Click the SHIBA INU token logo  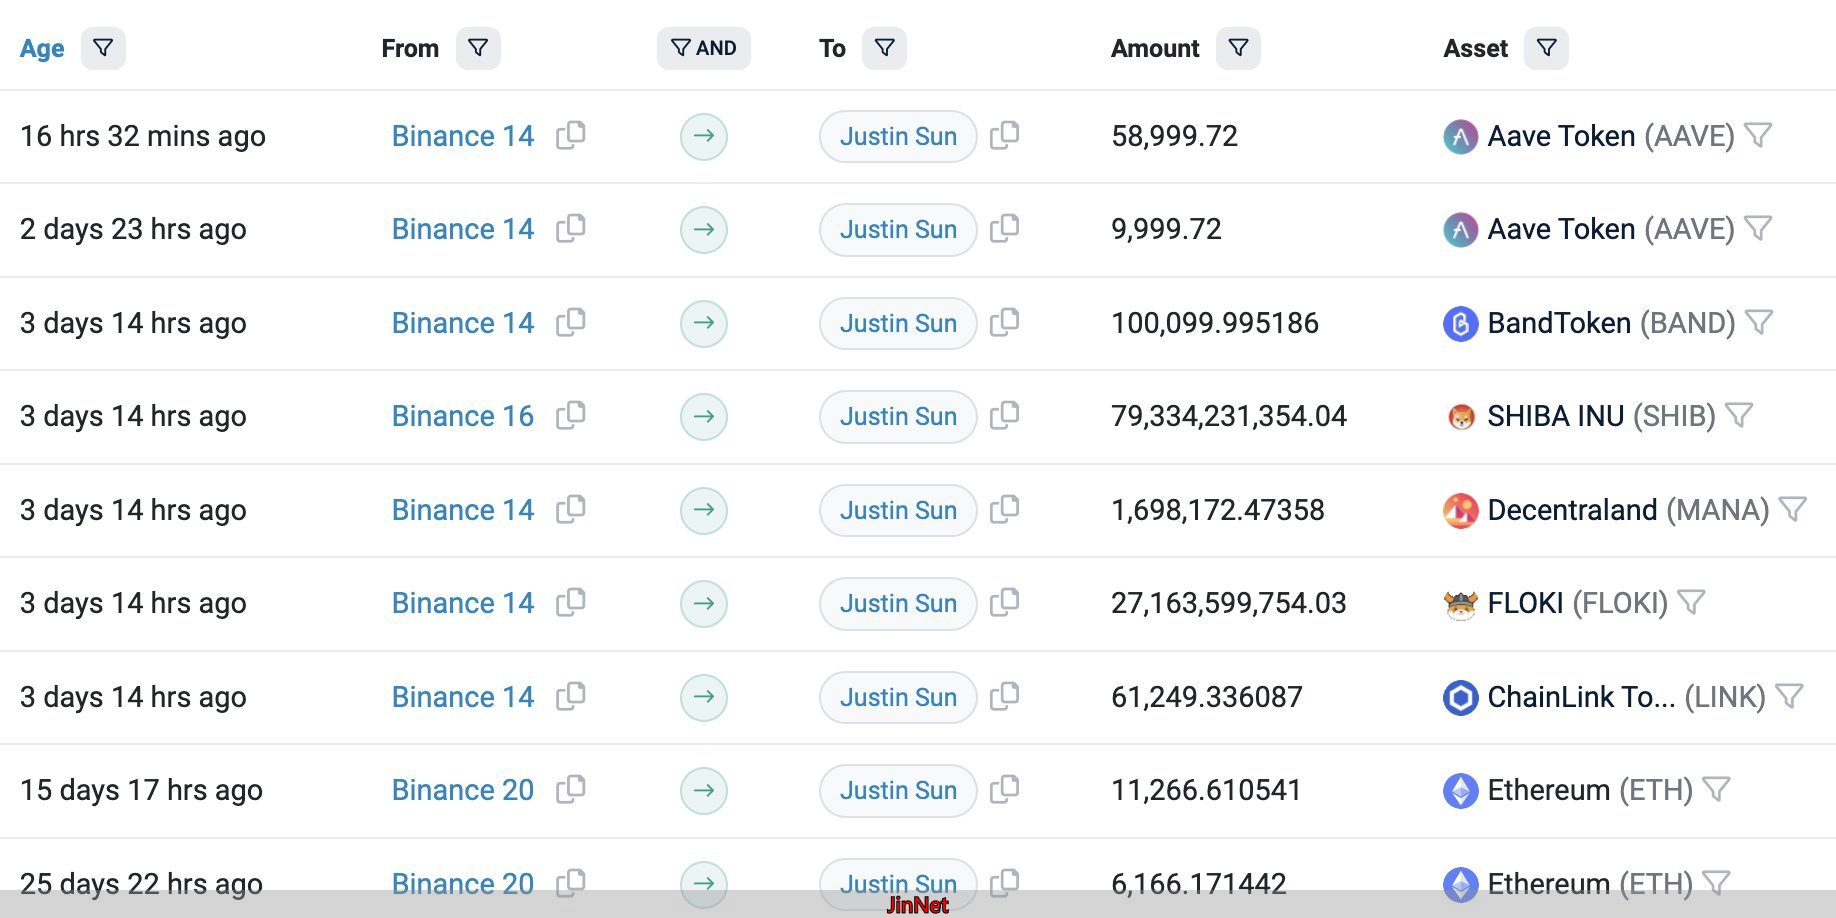click(1461, 416)
